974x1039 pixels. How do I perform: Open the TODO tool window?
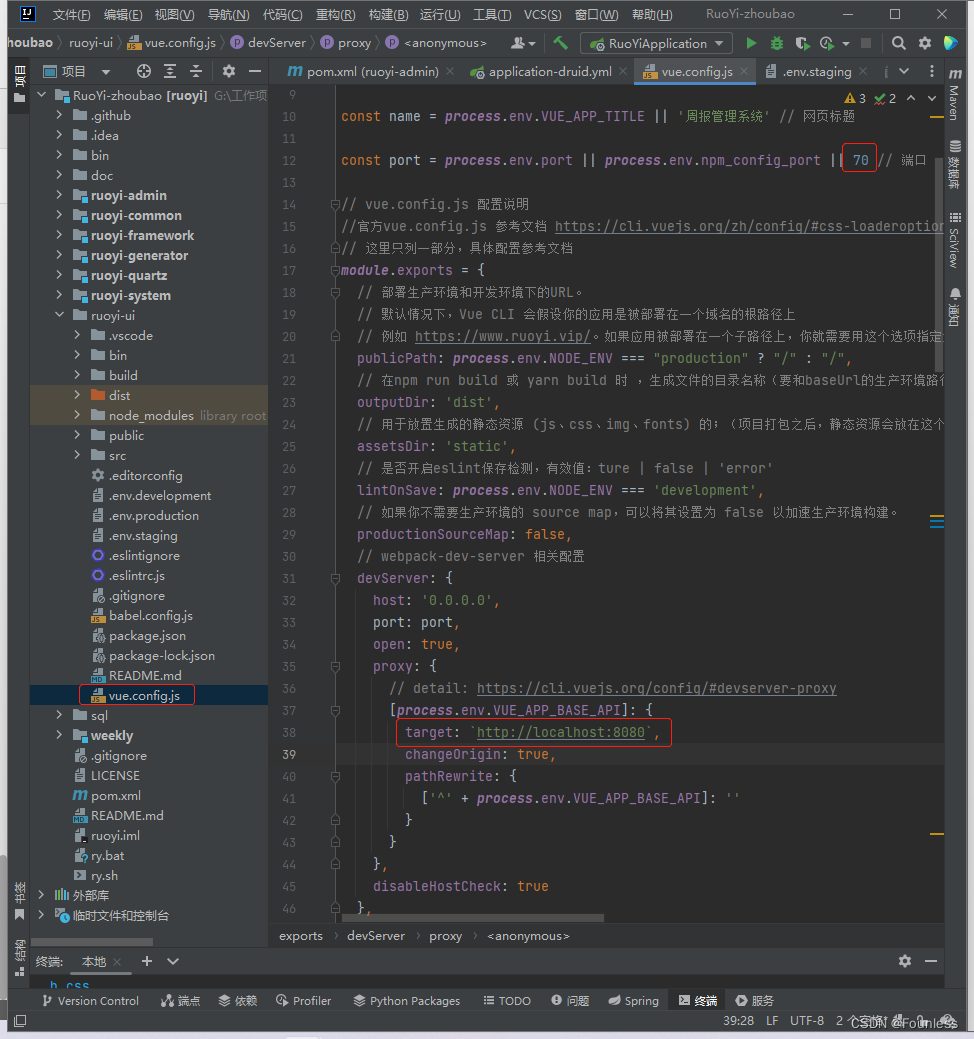pos(507,1001)
